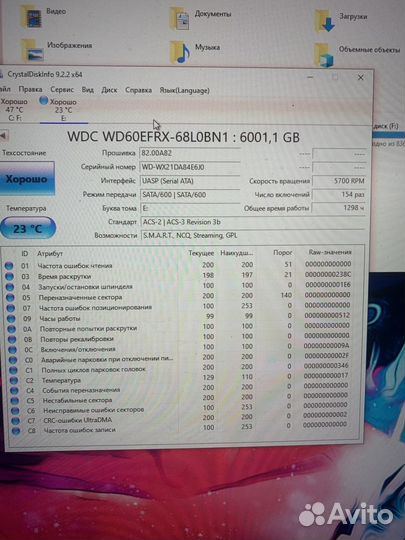Click the Интерфейс field UASP (Serial ATA)
The width and height of the screenshot is (405, 540).
pos(190,181)
